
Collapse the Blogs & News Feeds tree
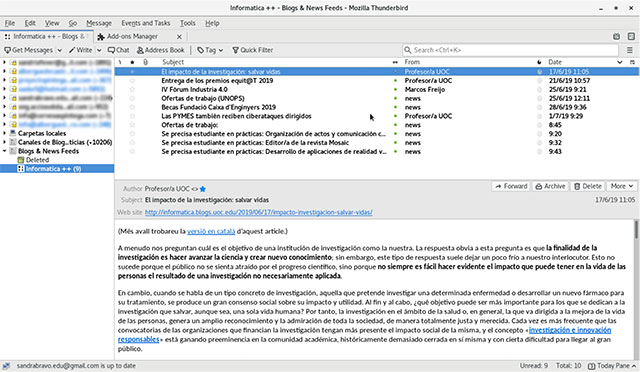4,151
